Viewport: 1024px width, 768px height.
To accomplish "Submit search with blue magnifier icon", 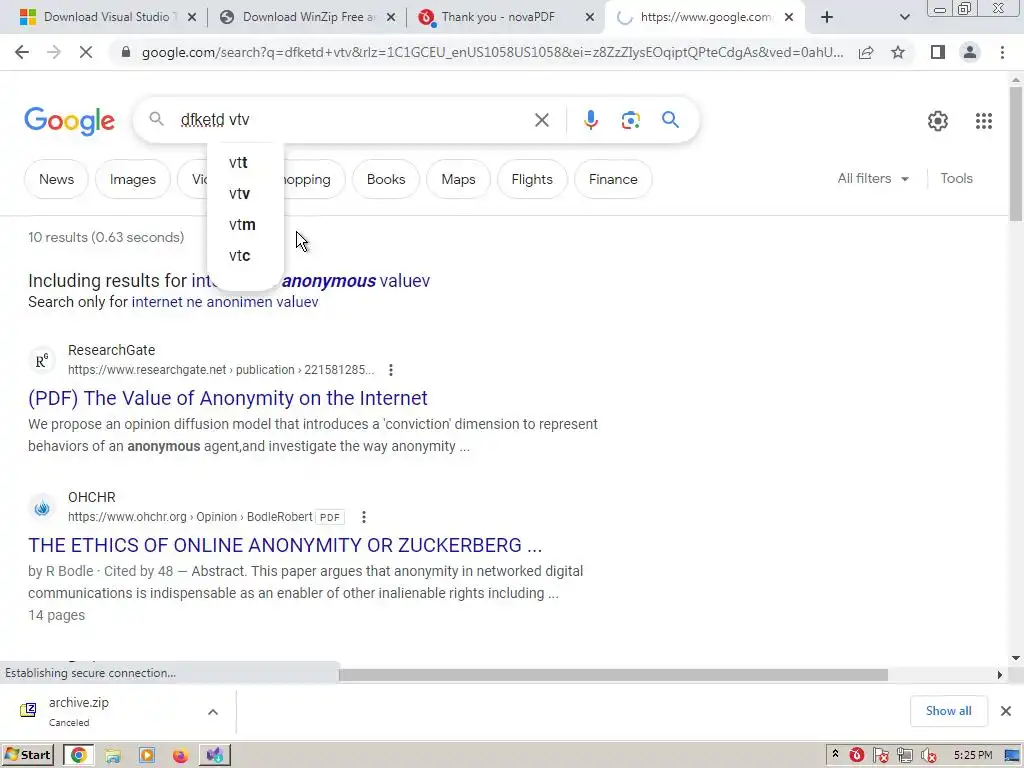I will [670, 120].
